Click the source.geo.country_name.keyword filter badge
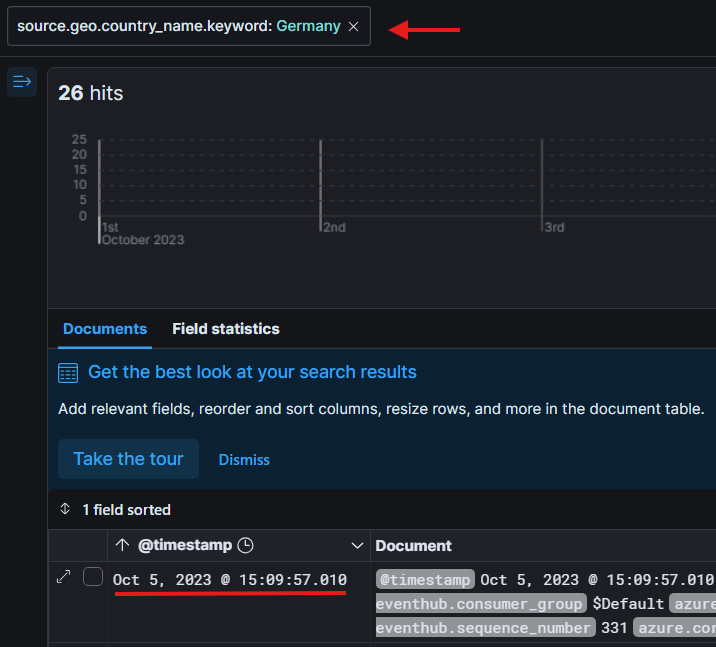This screenshot has height=647, width=716. tap(178, 27)
